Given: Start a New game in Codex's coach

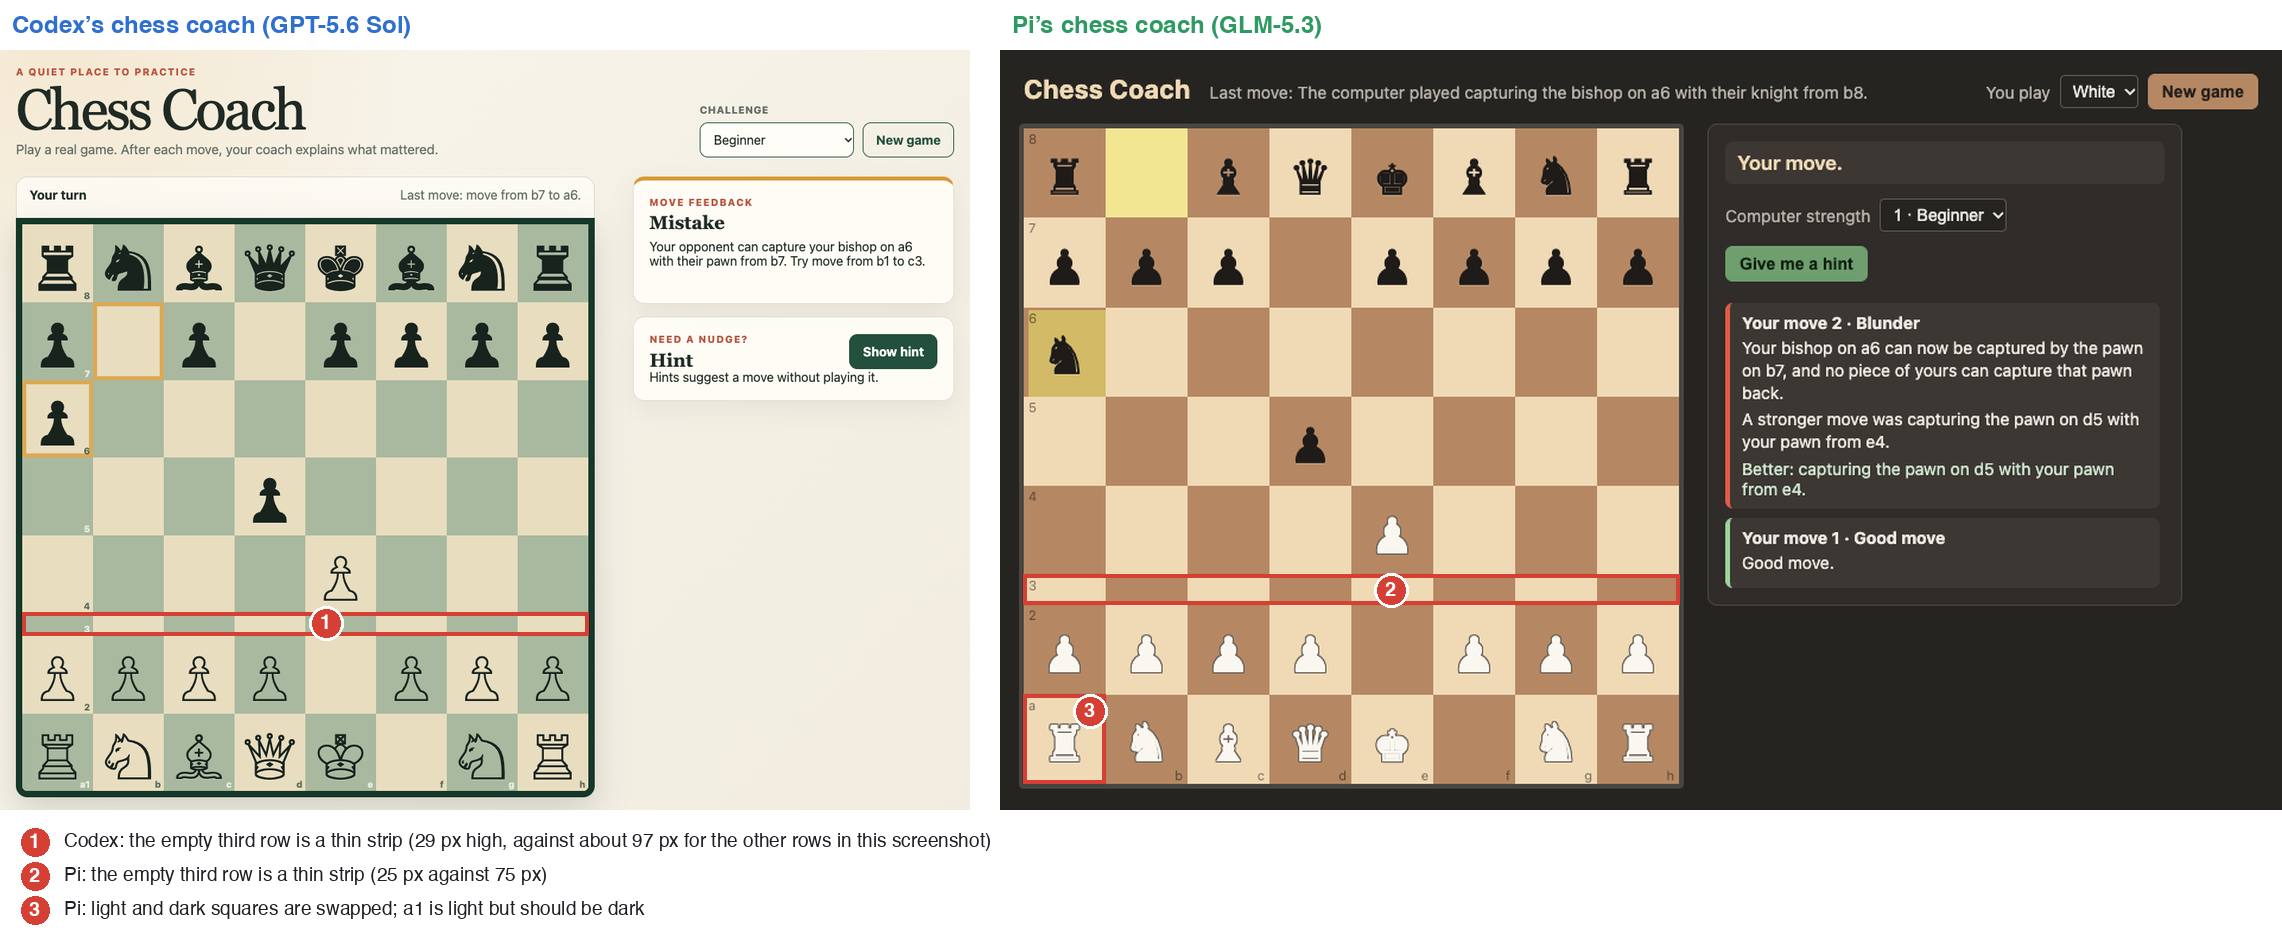Looking at the screenshot, I should [908, 140].
